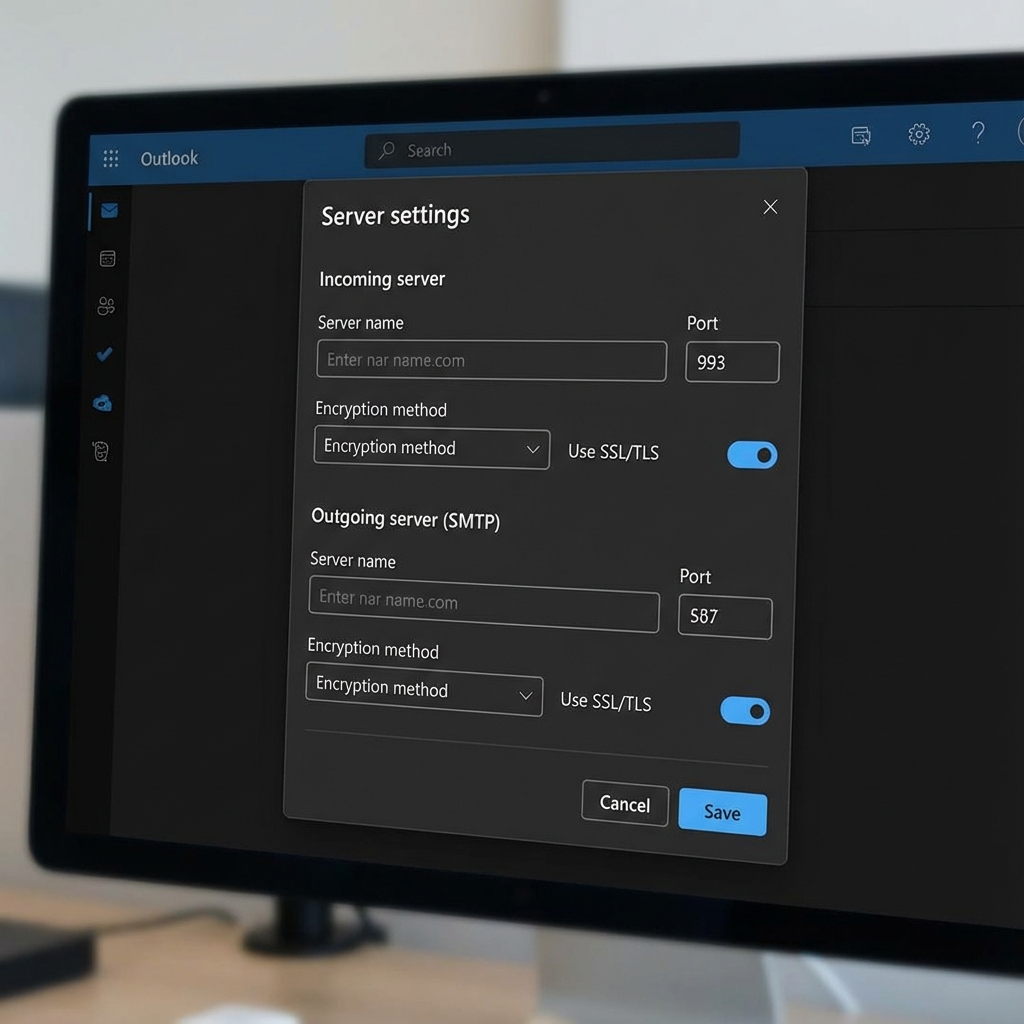This screenshot has height=1024, width=1024.
Task: Click the incoming Server name field
Action: (491, 361)
